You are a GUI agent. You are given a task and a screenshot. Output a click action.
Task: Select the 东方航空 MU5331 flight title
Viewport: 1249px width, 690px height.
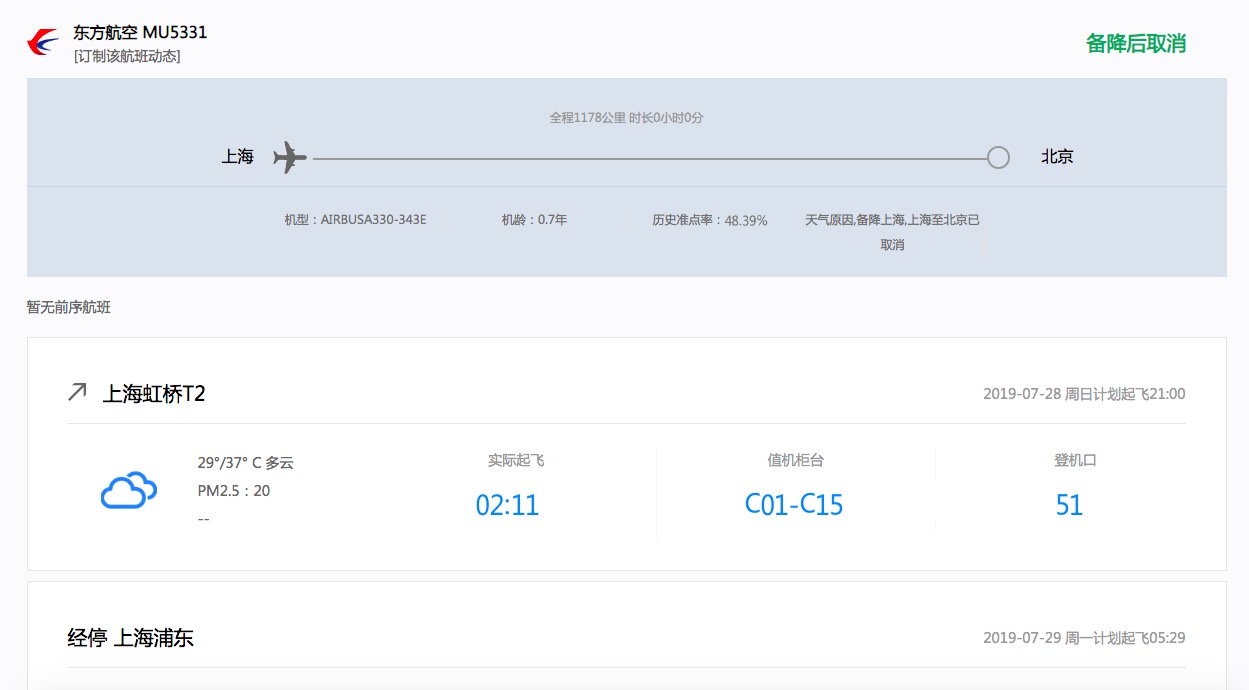click(x=140, y=32)
